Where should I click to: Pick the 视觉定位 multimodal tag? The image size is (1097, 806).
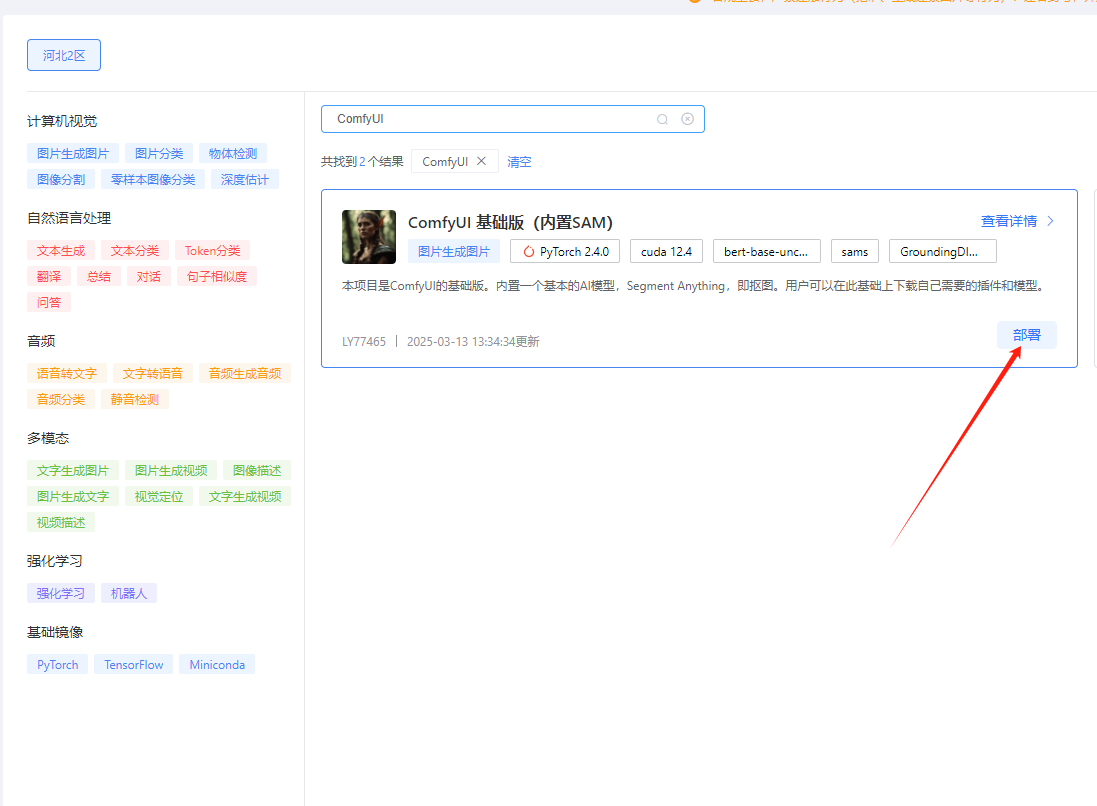pos(159,496)
